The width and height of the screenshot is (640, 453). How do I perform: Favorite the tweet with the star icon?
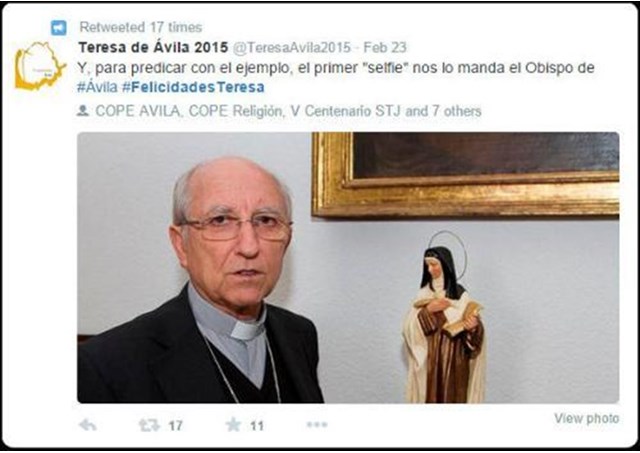(x=233, y=425)
